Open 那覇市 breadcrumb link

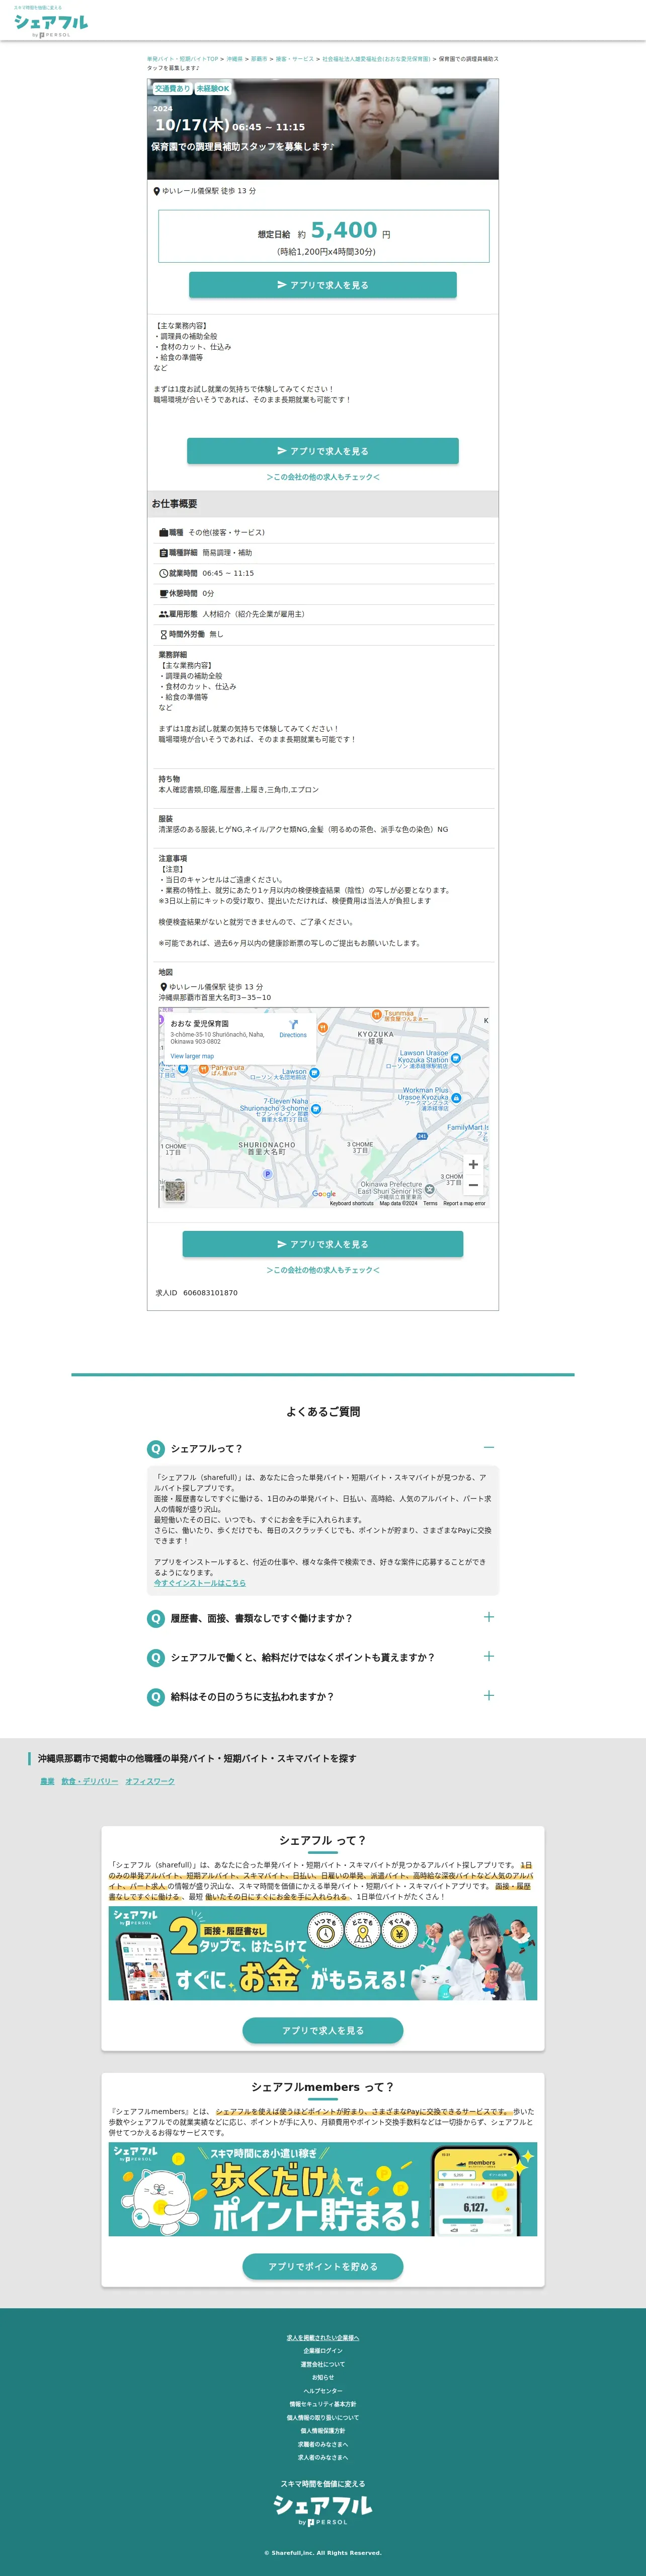point(259,59)
